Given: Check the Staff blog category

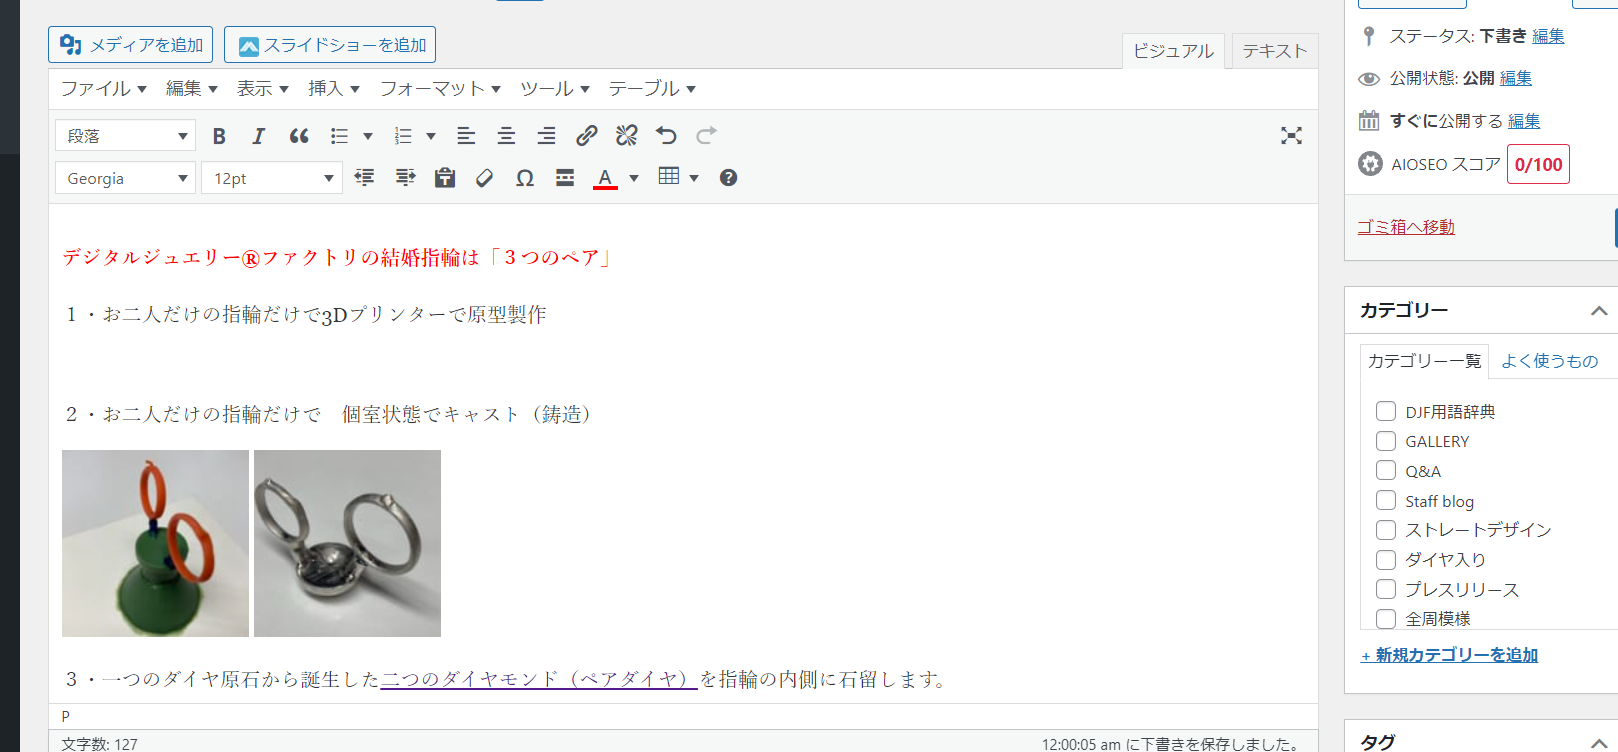Looking at the screenshot, I should click(1386, 500).
